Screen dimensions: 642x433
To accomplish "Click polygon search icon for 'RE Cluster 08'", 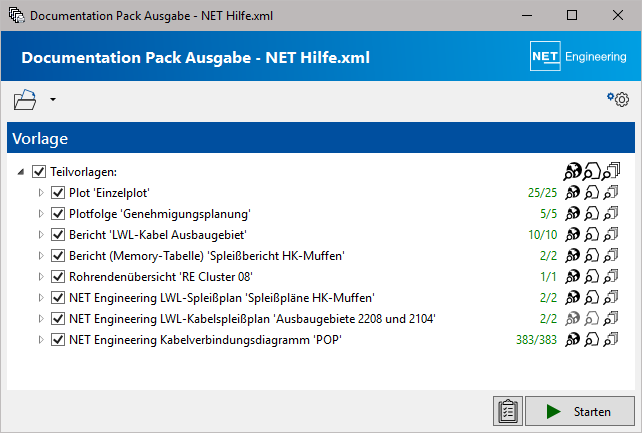I will coord(592,277).
